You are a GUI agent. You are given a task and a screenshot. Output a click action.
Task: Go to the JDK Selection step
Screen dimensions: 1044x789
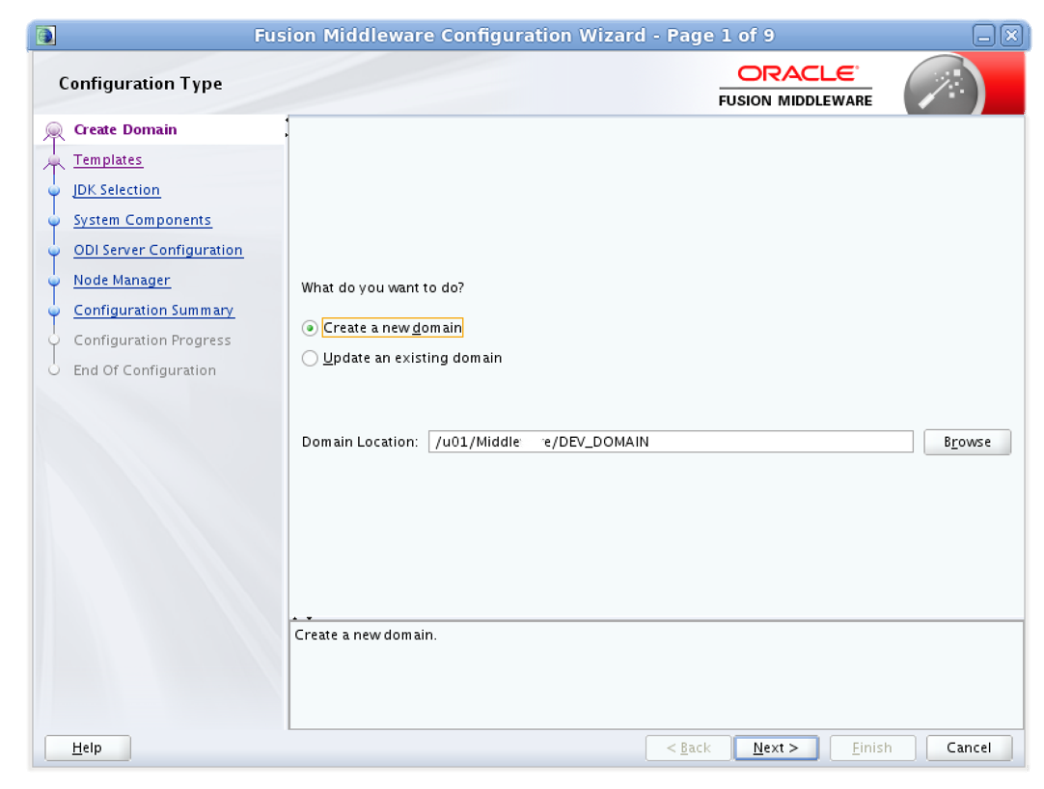coord(117,190)
